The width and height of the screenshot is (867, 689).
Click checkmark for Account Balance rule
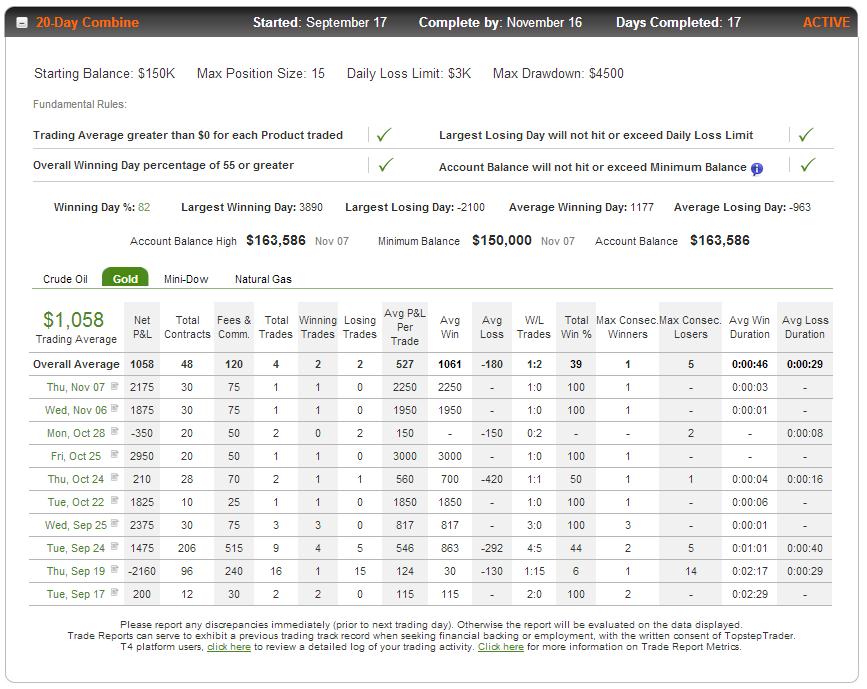(807, 164)
